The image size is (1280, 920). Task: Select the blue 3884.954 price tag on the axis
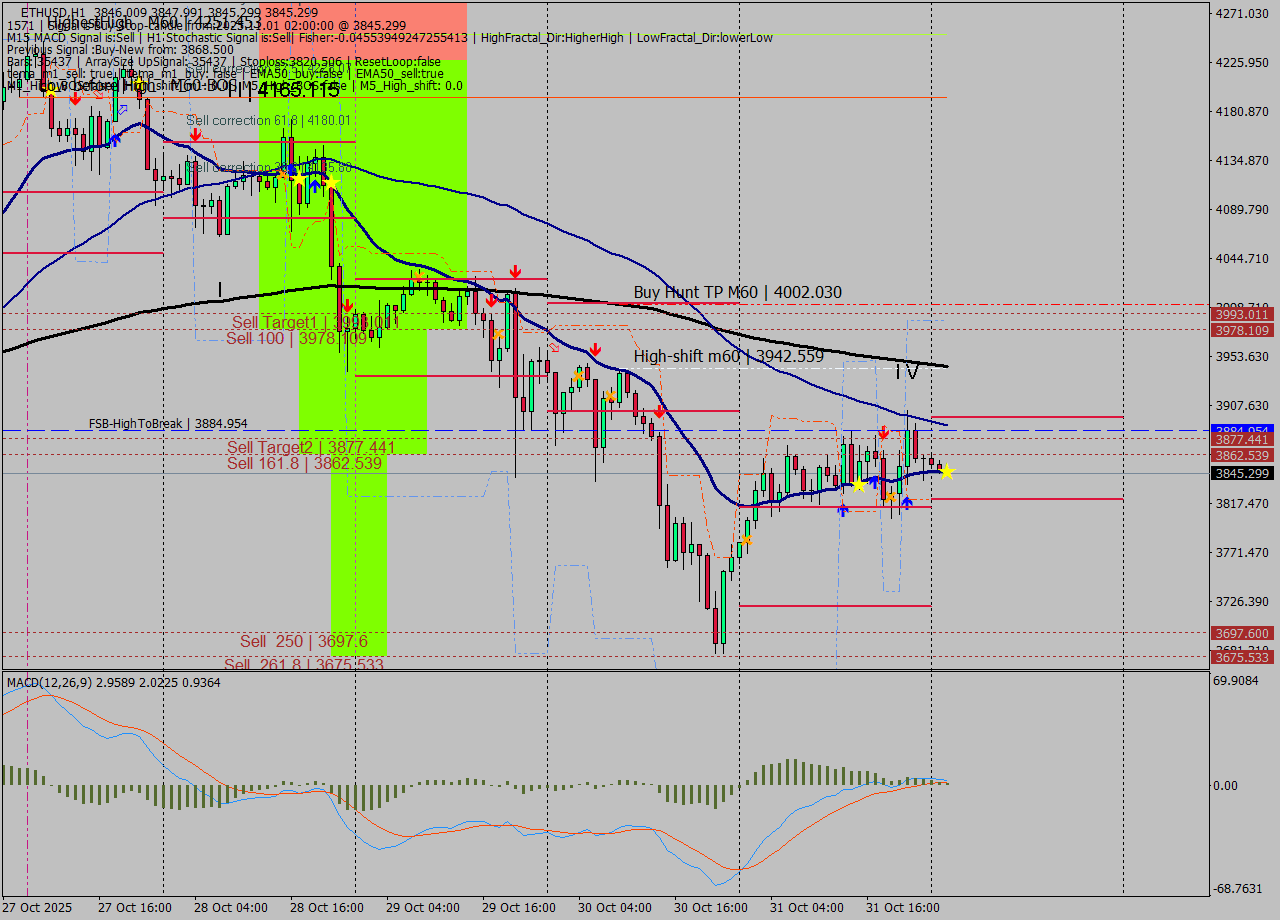1241,430
